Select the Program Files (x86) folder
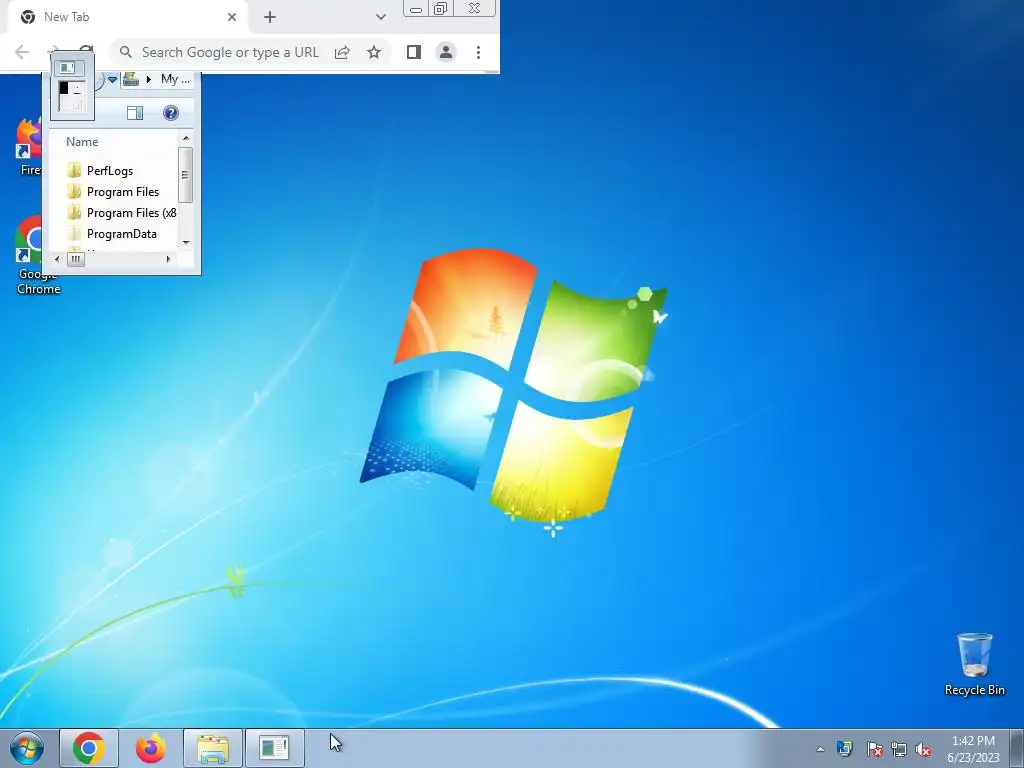Viewport: 1024px width, 768px height. tap(121, 213)
